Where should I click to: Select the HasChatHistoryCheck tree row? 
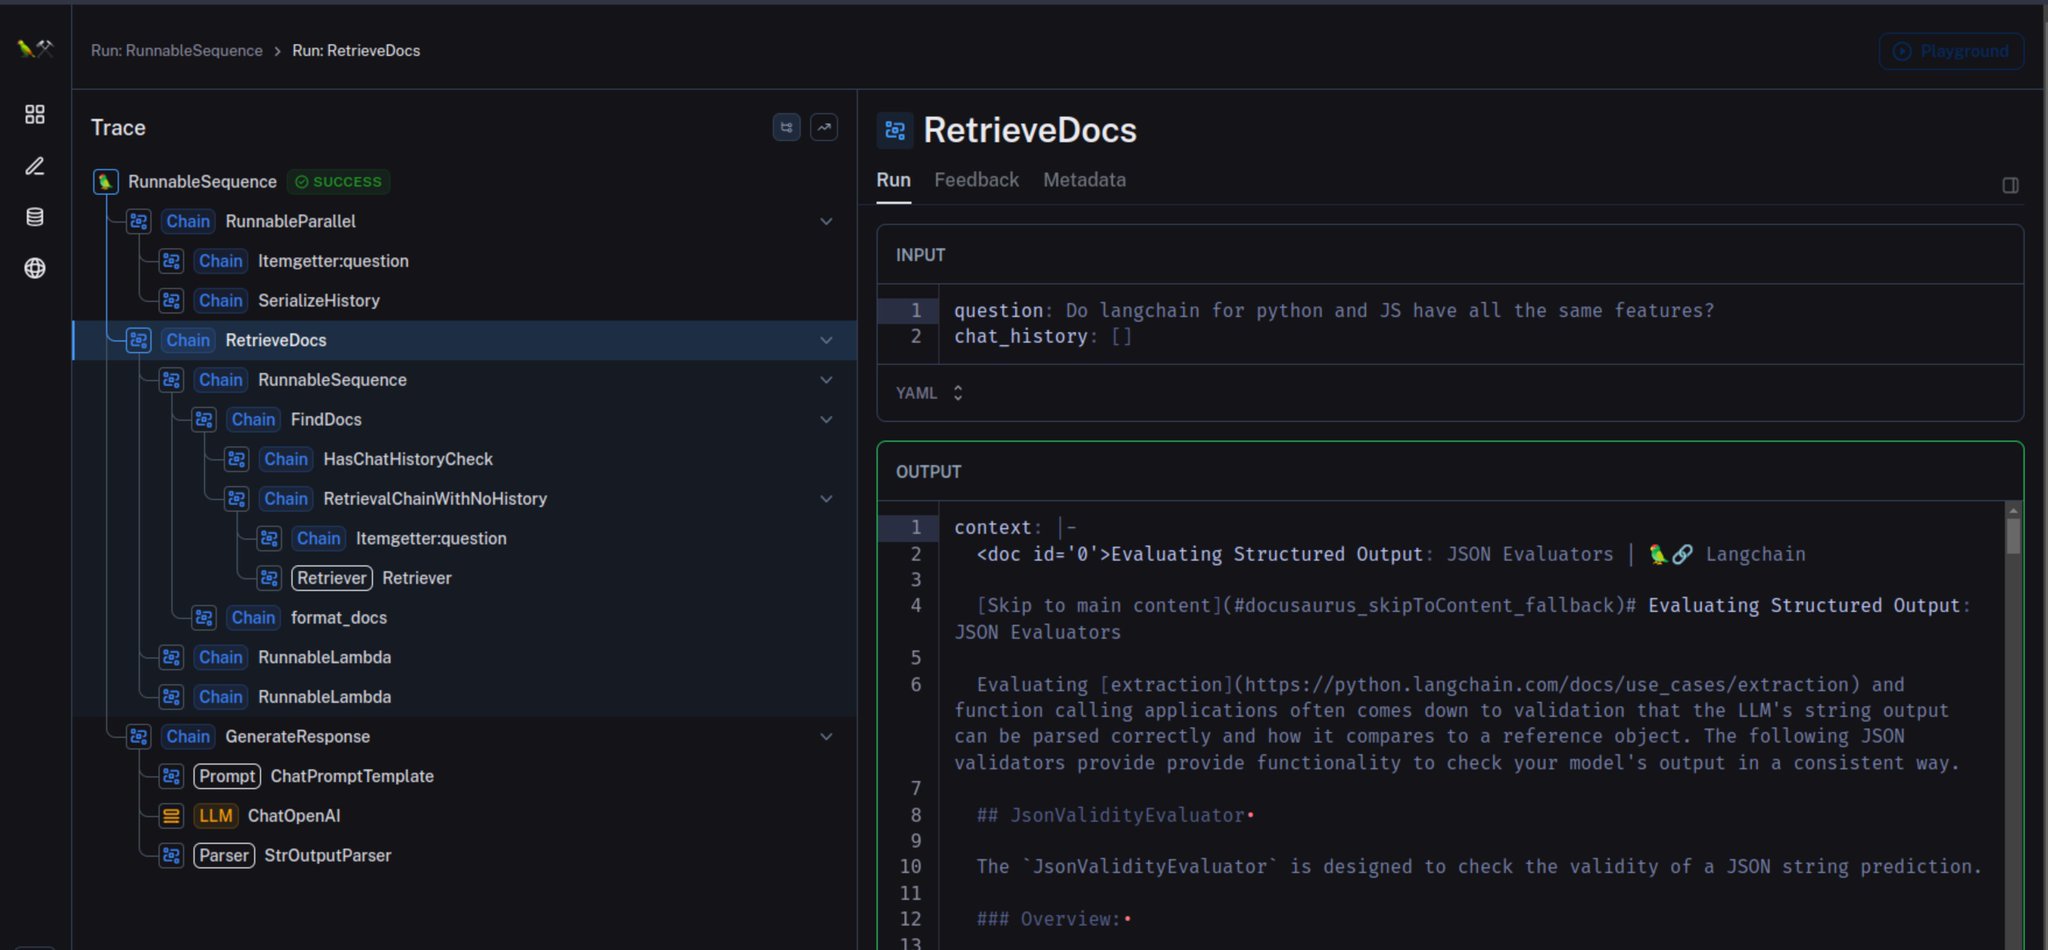tap(465, 459)
